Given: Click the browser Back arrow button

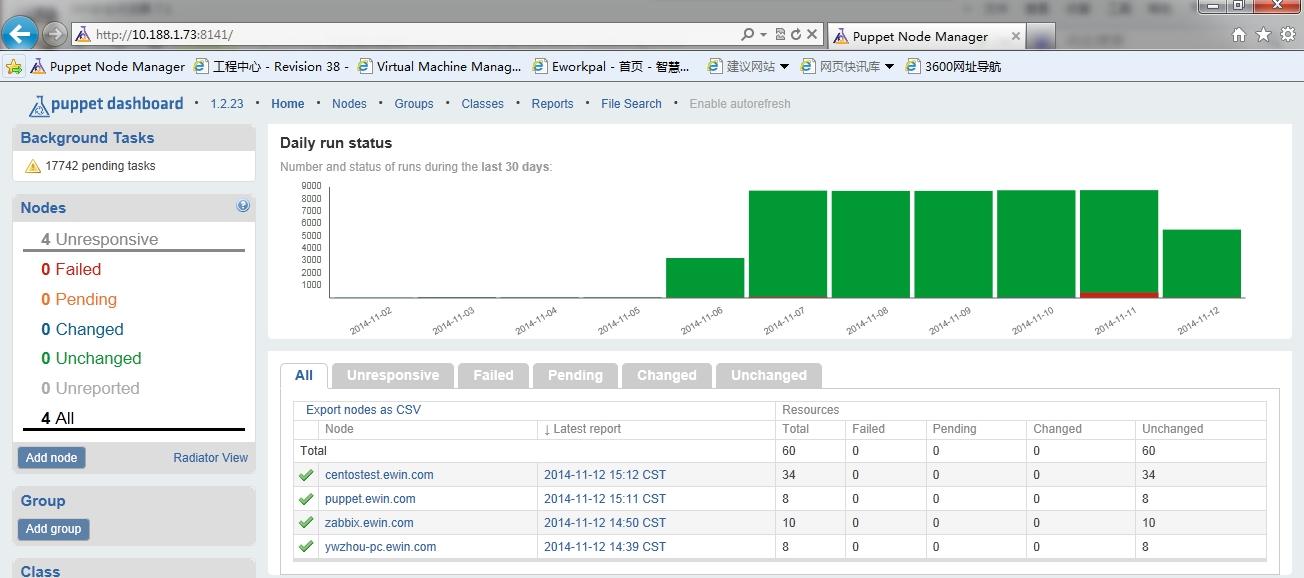Looking at the screenshot, I should (x=20, y=34).
